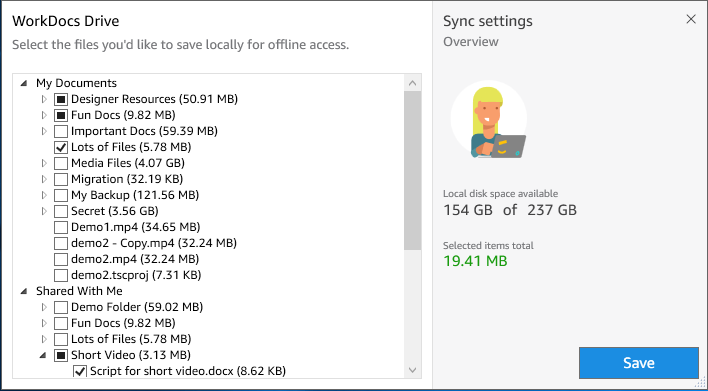This screenshot has height=391, width=708.
Task: Collapse the My Documents tree
Action: click(x=24, y=83)
